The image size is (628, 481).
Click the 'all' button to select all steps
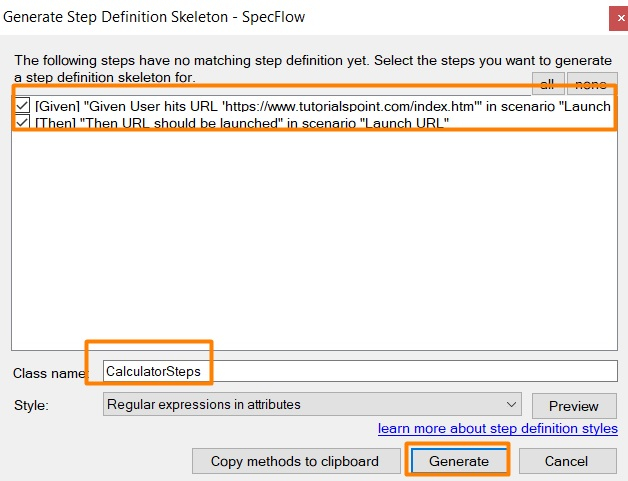(x=547, y=84)
